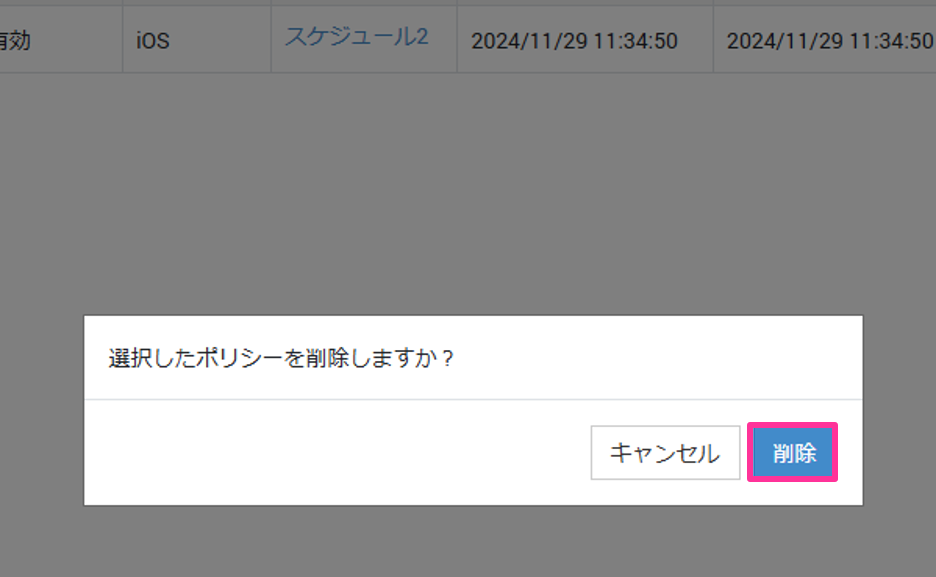Click the 11:34:50 time in the last column

coord(891,41)
